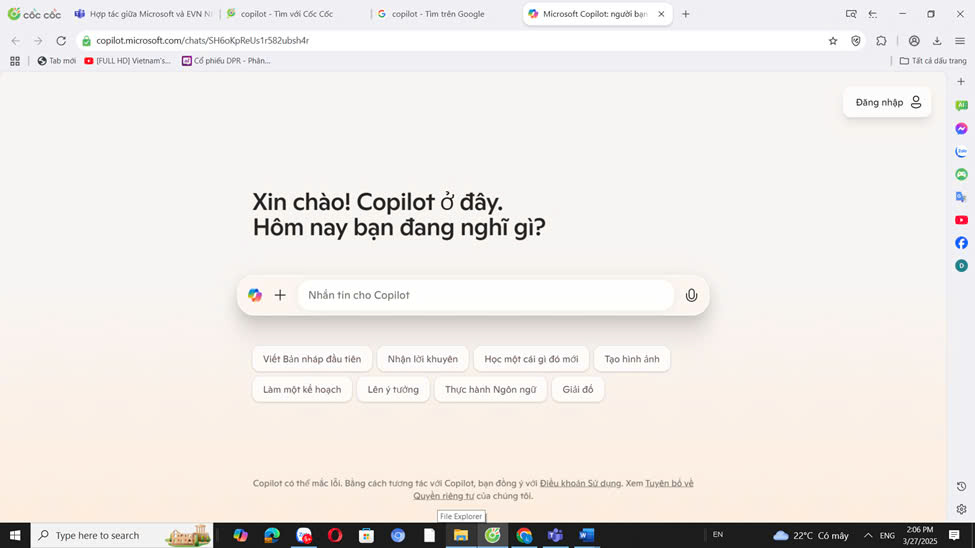975x548 pixels.
Task: Switch to 'Hợp tác giữa Microsoft và EVN' tab
Action: (x=144, y=14)
